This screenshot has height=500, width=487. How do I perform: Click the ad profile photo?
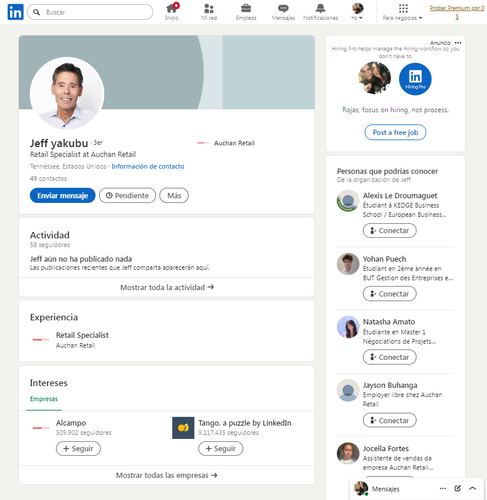375,78
